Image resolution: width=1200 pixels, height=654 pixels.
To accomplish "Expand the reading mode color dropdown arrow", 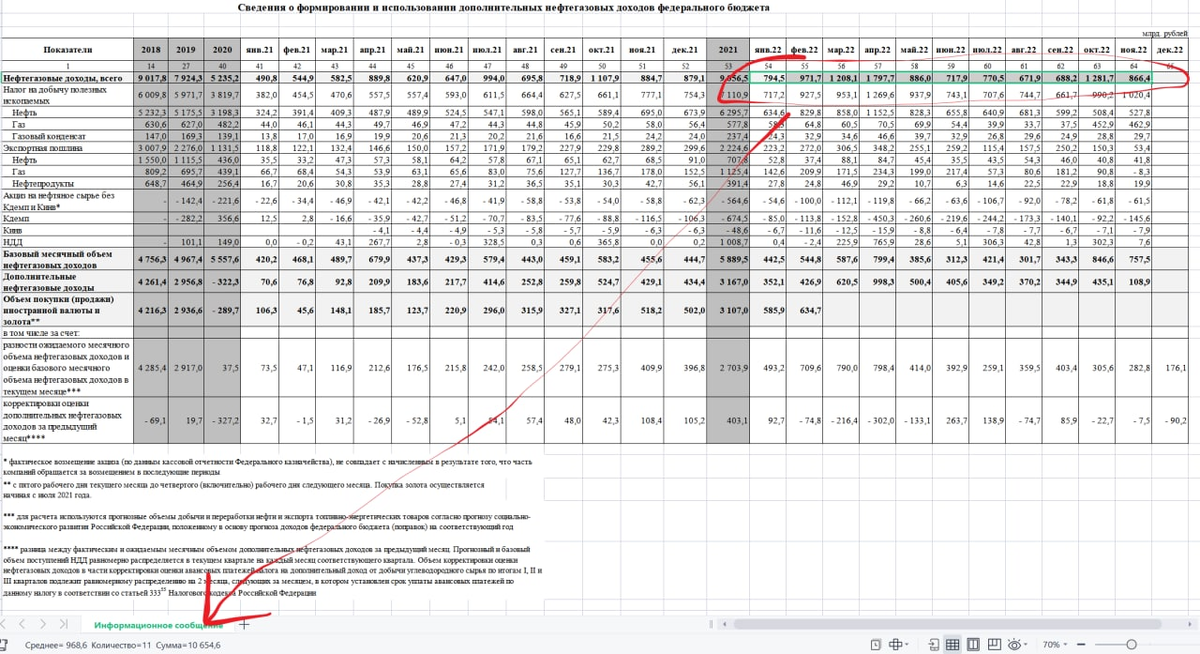I will [907, 645].
